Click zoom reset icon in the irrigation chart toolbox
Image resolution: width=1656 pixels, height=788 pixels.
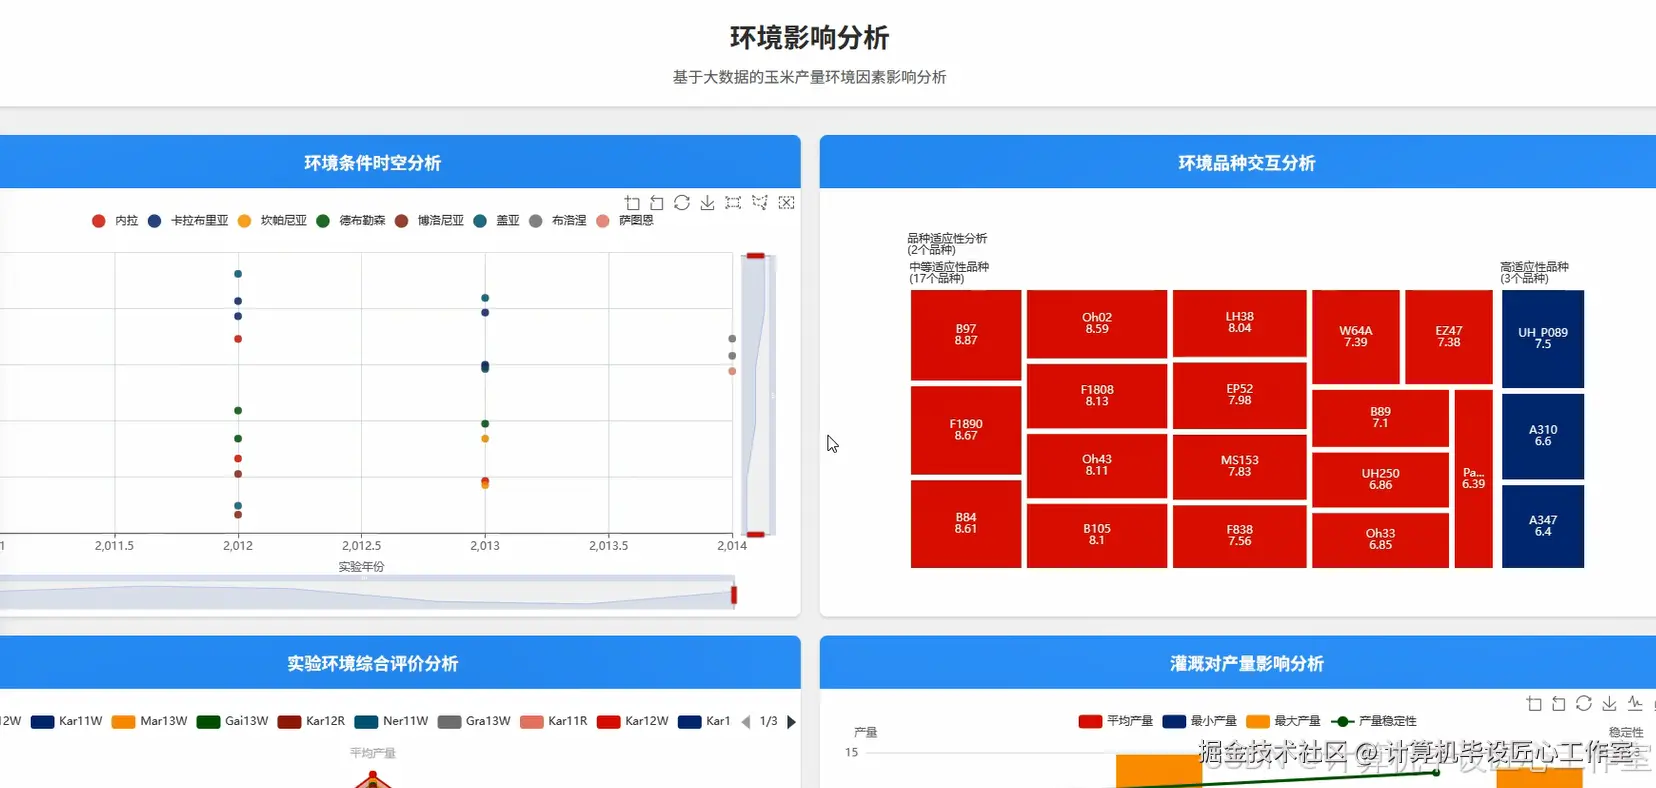[1559, 704]
